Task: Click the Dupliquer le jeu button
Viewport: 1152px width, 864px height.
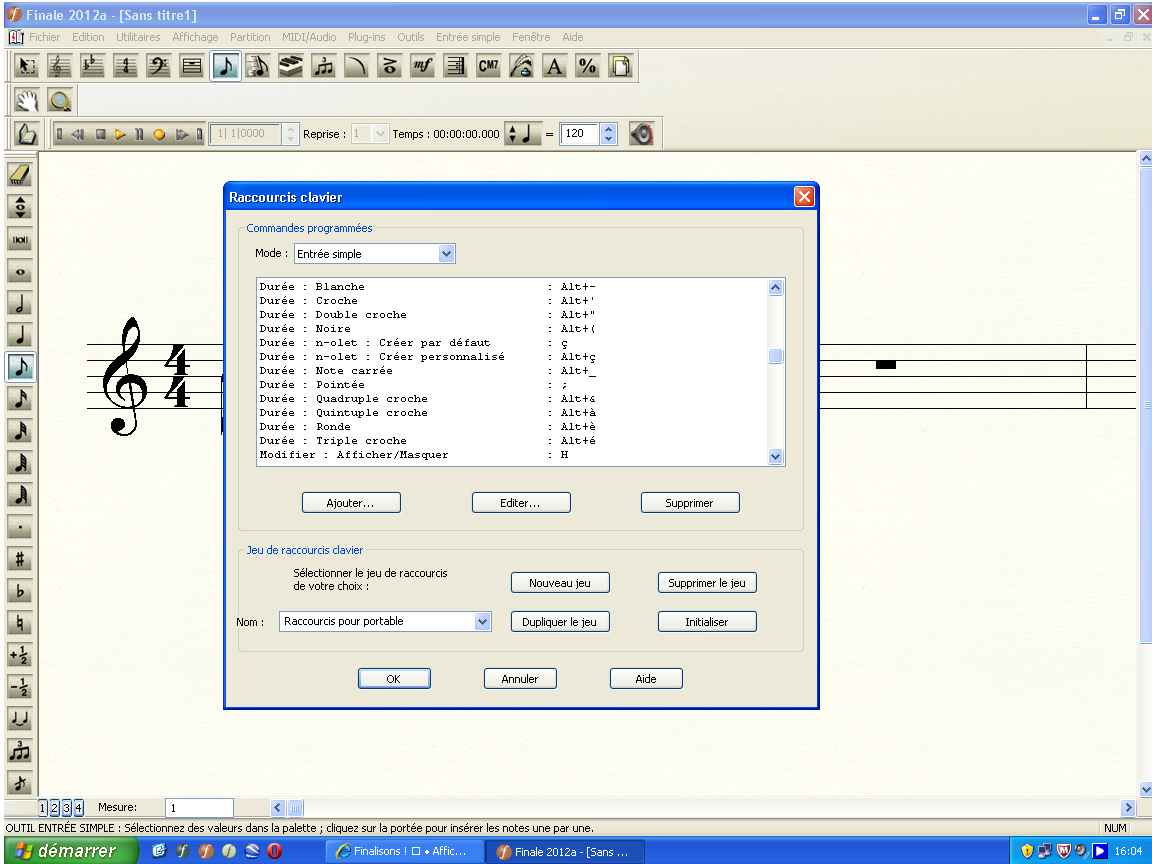Action: (x=560, y=622)
